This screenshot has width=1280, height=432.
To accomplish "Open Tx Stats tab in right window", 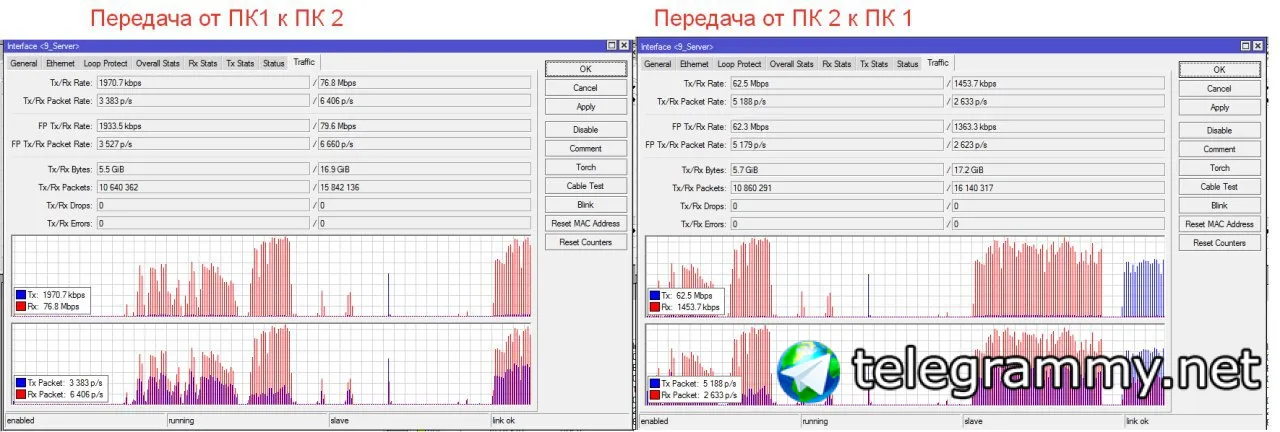I will 874,64.
